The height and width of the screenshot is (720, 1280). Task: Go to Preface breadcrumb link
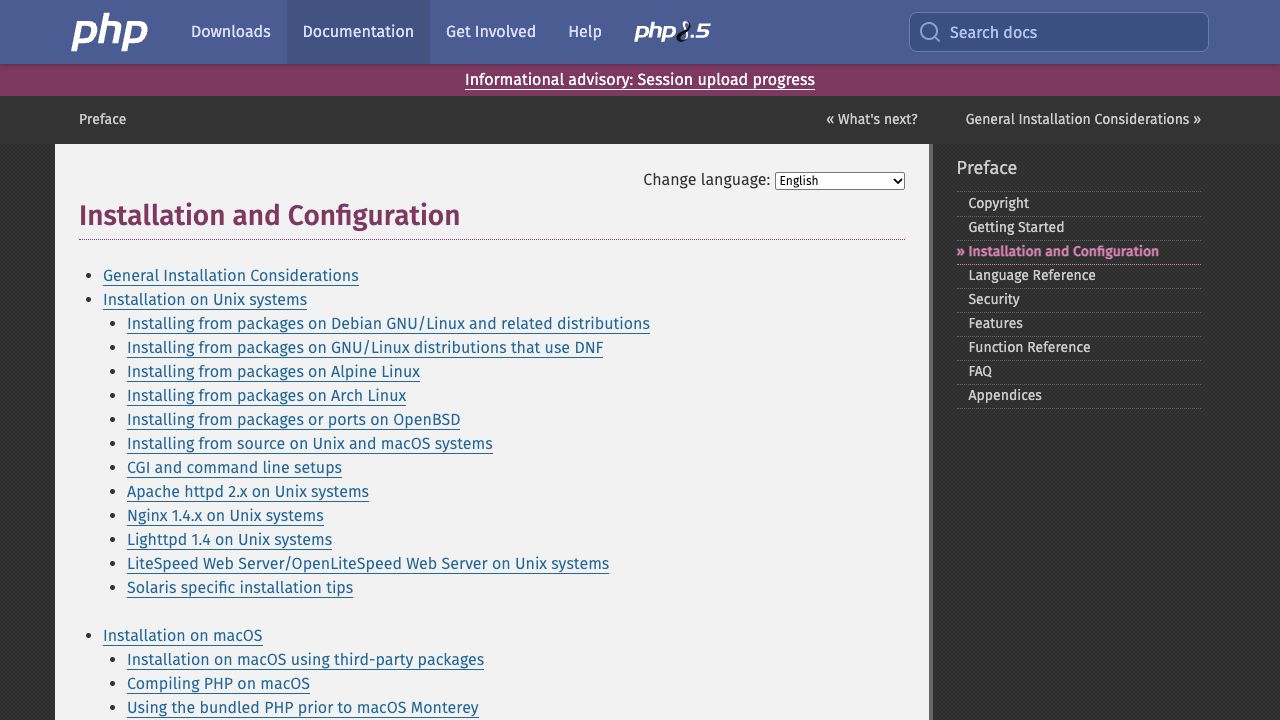pyautogui.click(x=103, y=119)
